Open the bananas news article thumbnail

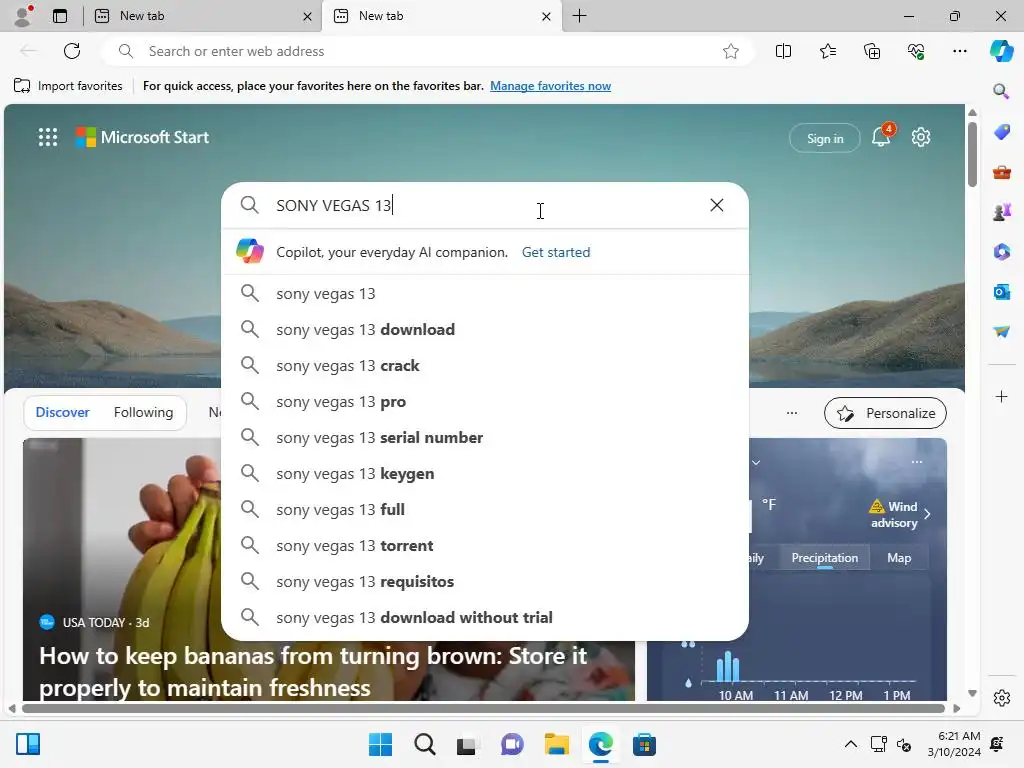coord(328,569)
